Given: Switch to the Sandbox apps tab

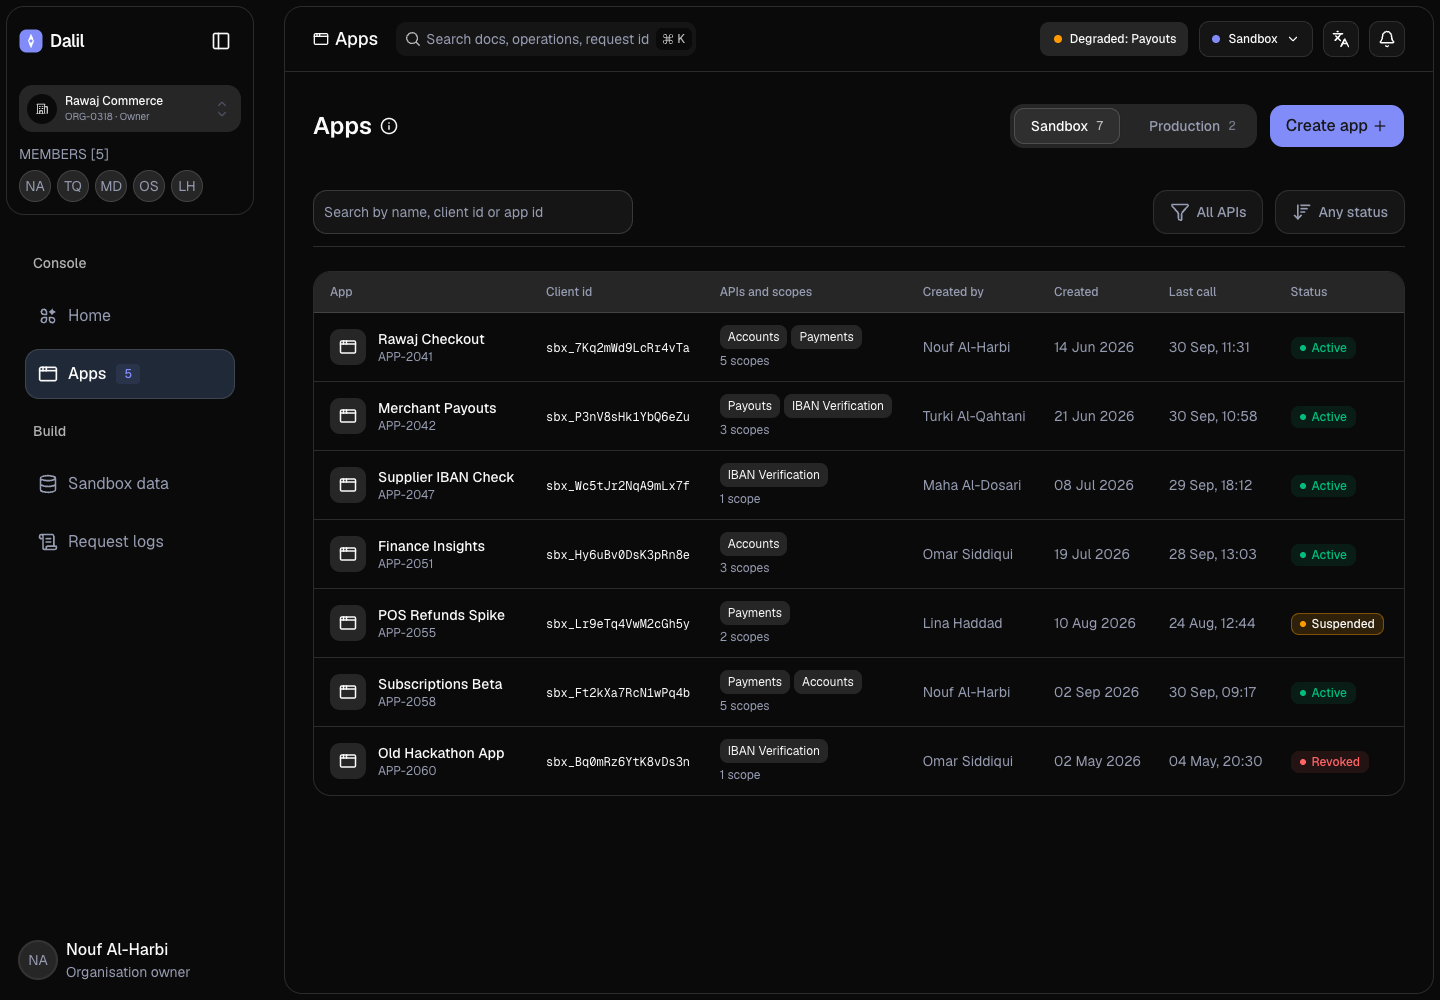Looking at the screenshot, I should pos(1067,126).
